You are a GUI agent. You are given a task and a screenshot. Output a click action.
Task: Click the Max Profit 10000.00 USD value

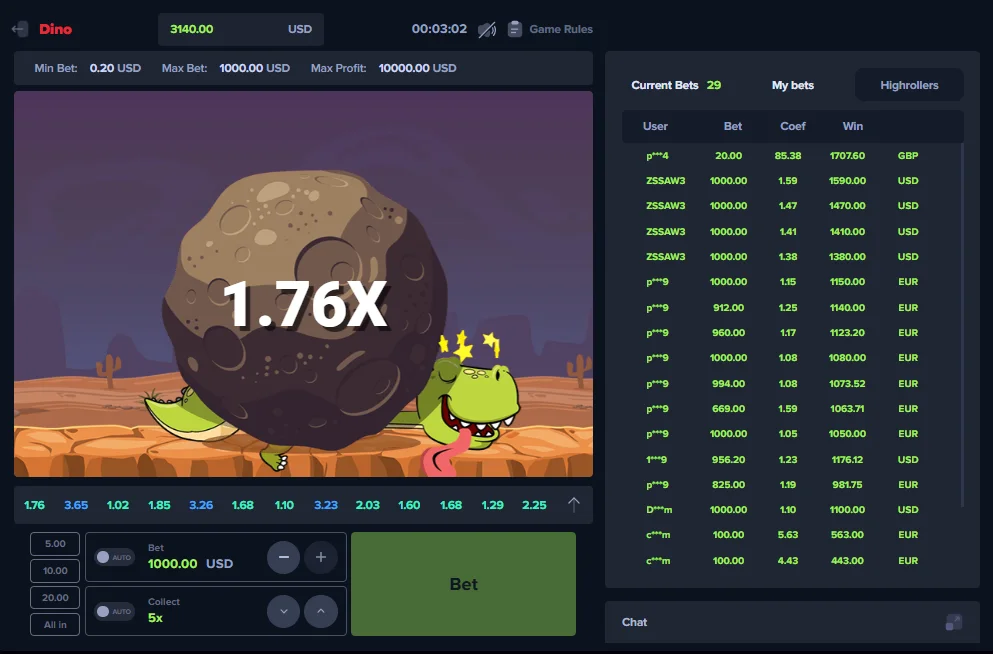click(x=417, y=68)
